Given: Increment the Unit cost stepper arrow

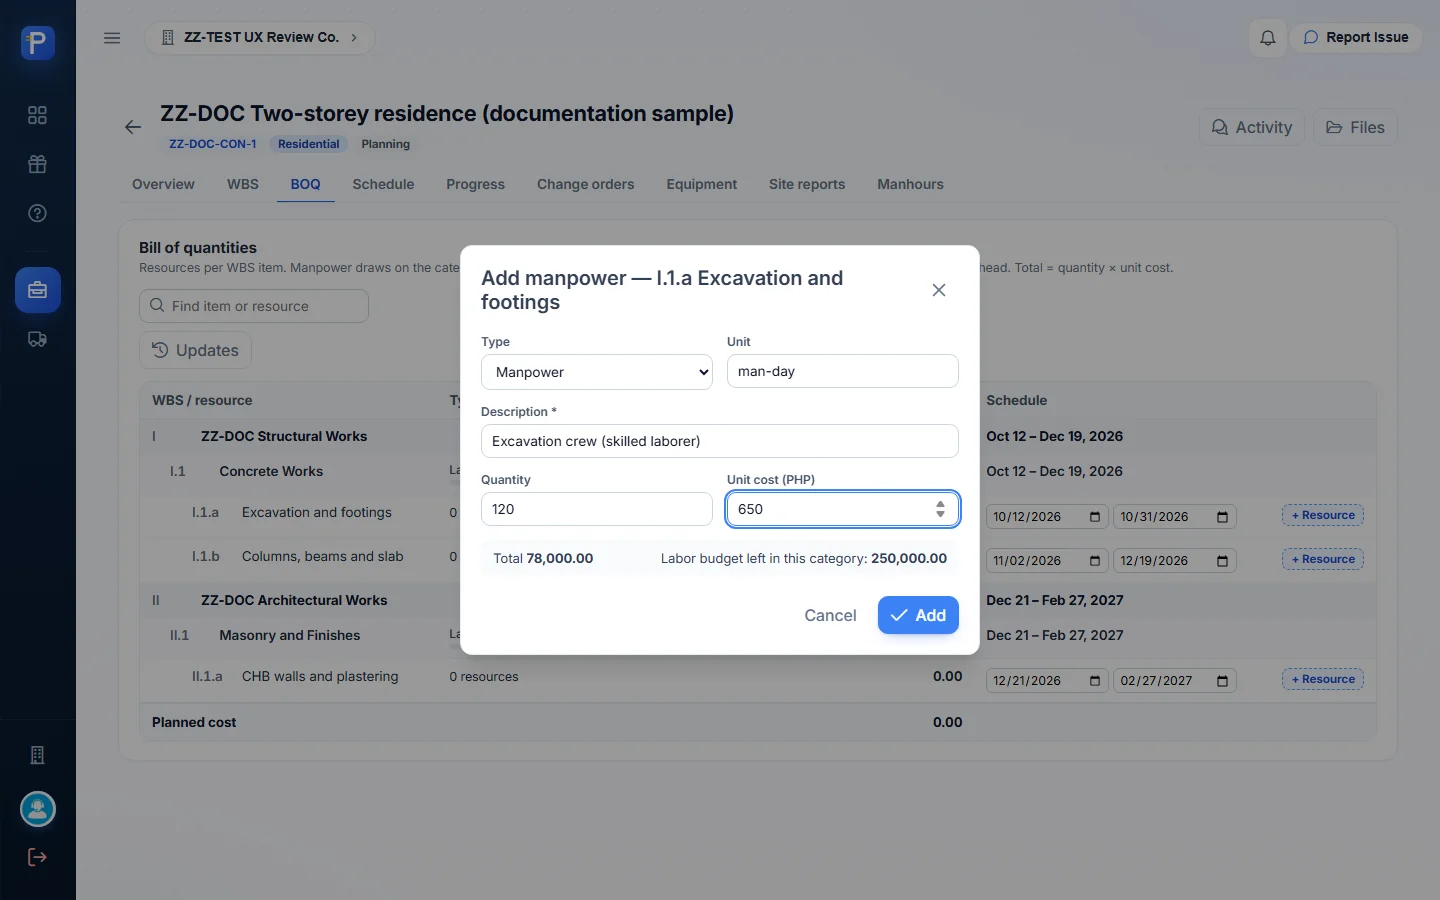Looking at the screenshot, I should (x=940, y=504).
